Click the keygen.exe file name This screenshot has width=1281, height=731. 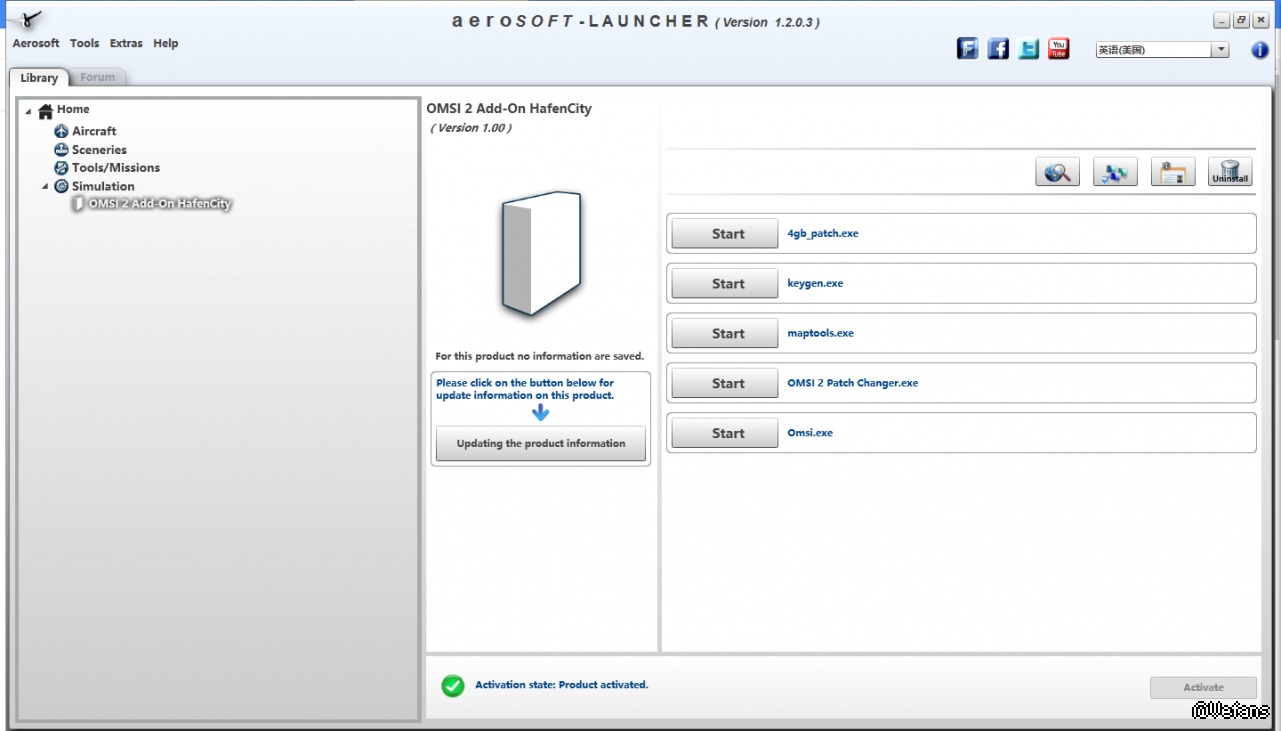coord(815,284)
